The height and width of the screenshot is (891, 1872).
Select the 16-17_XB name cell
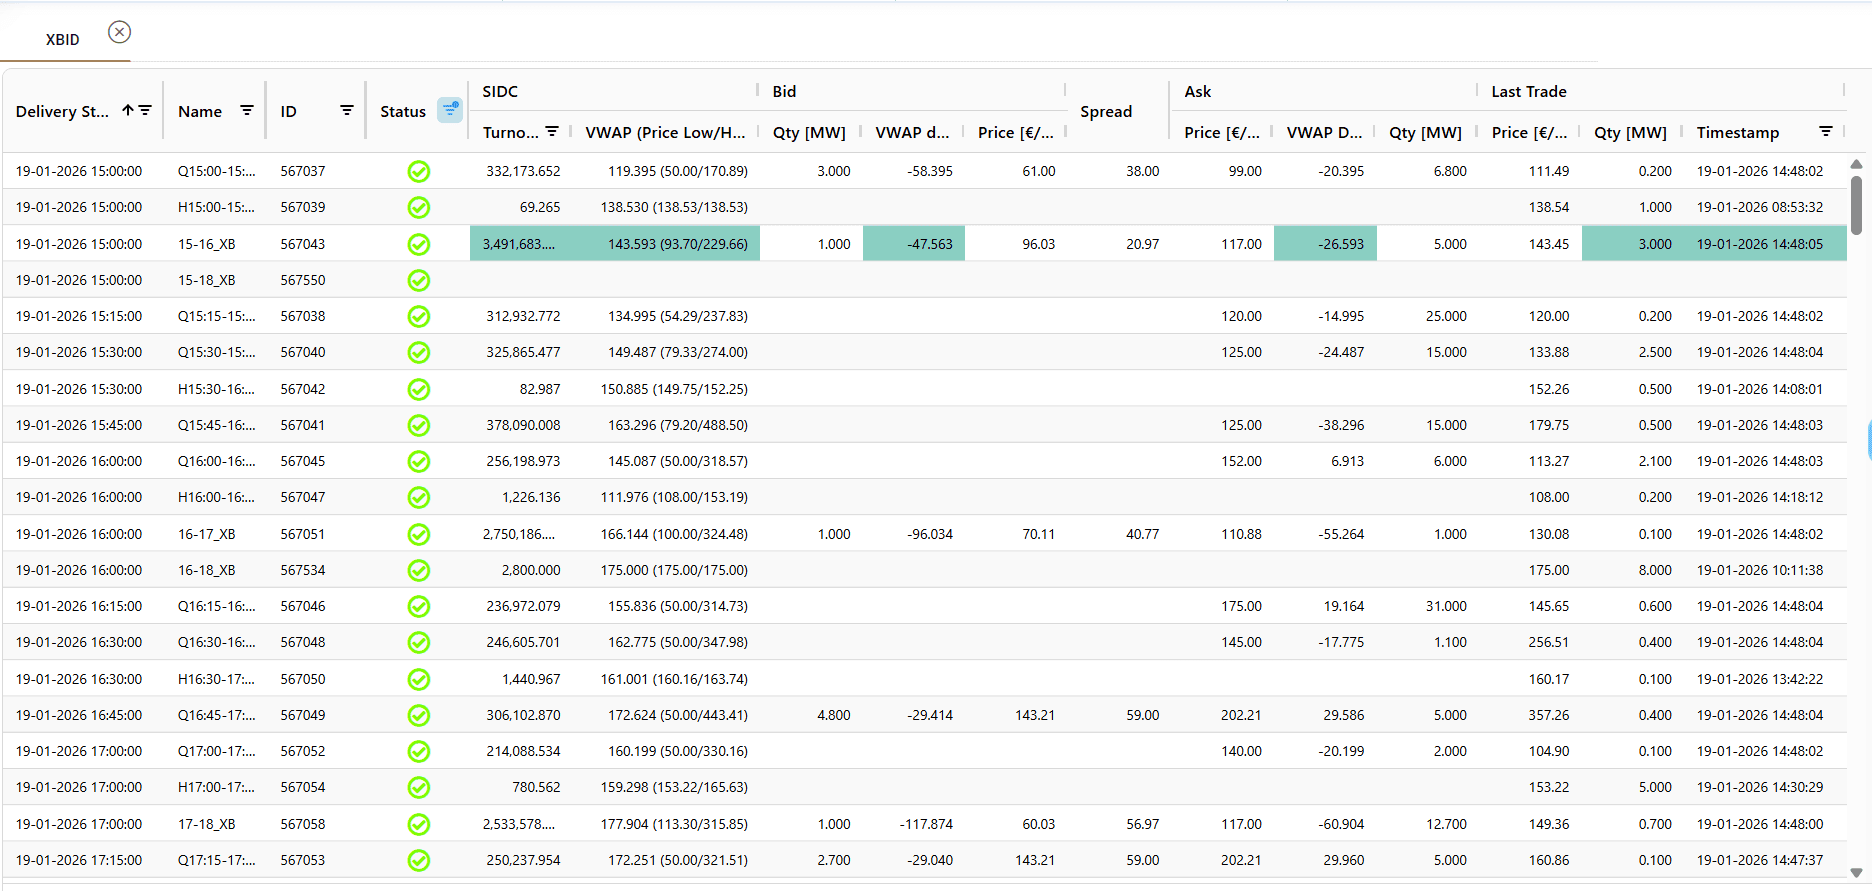point(207,534)
